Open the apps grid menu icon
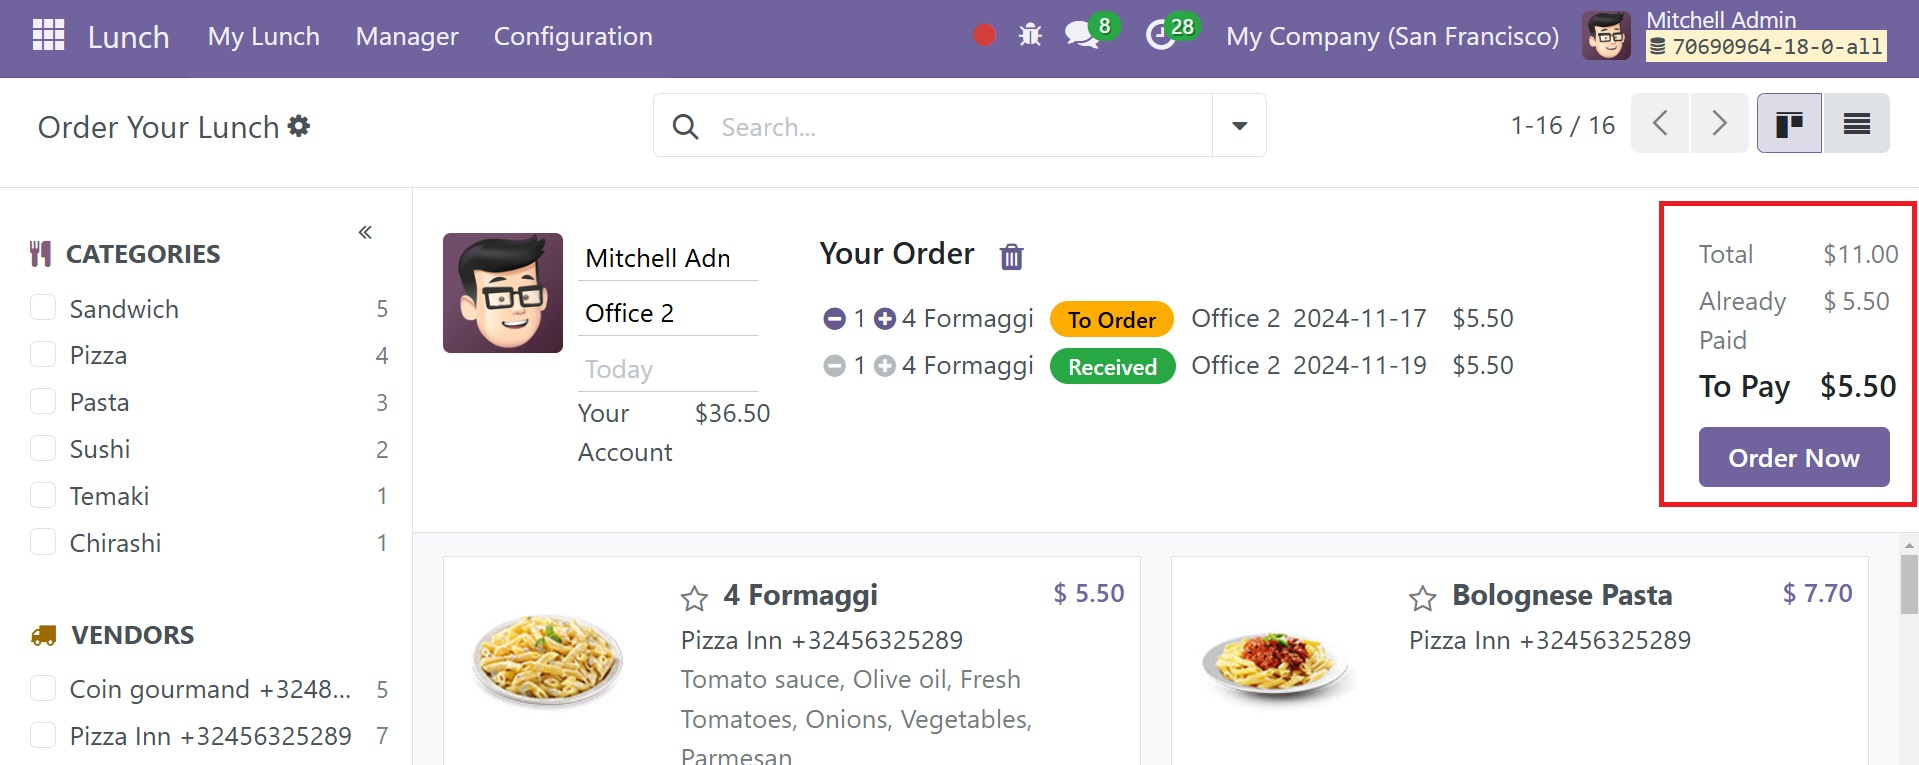 (48, 35)
